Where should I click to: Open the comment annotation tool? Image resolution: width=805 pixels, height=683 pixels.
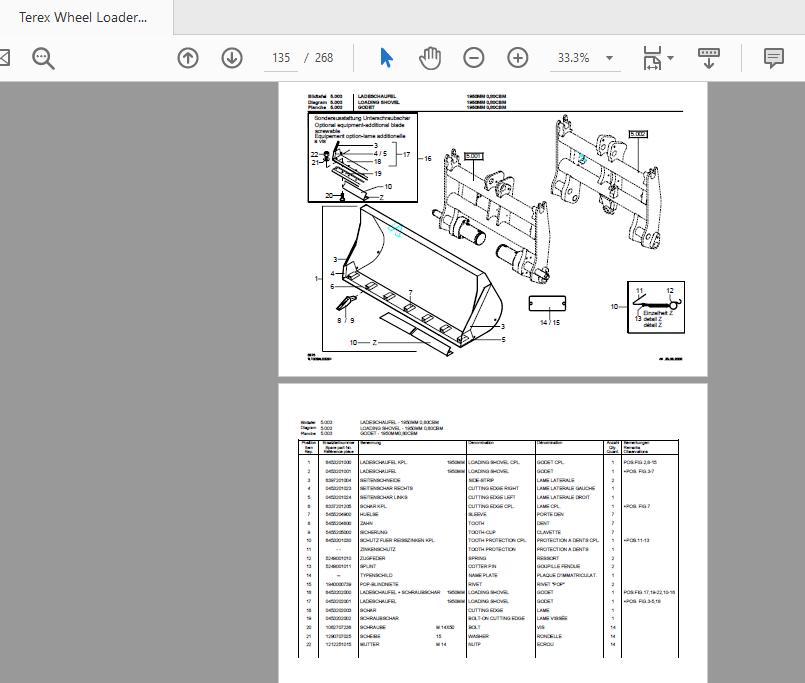(772, 58)
